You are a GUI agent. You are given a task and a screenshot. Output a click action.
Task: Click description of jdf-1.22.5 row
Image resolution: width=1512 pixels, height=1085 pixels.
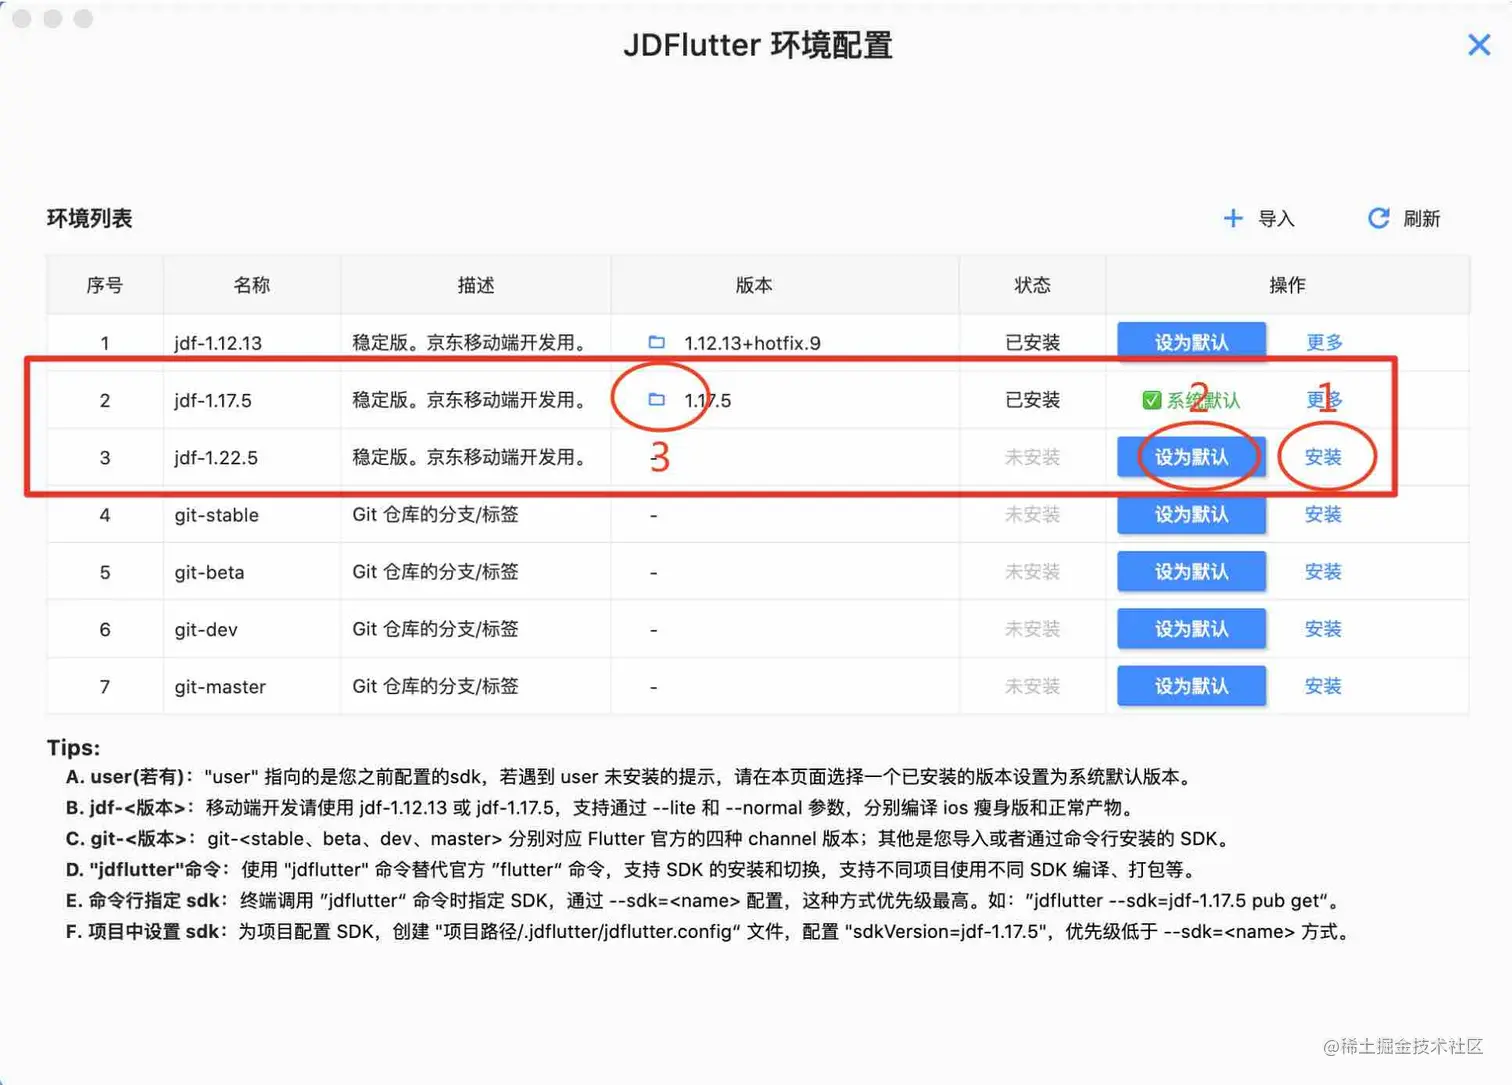coord(469,457)
